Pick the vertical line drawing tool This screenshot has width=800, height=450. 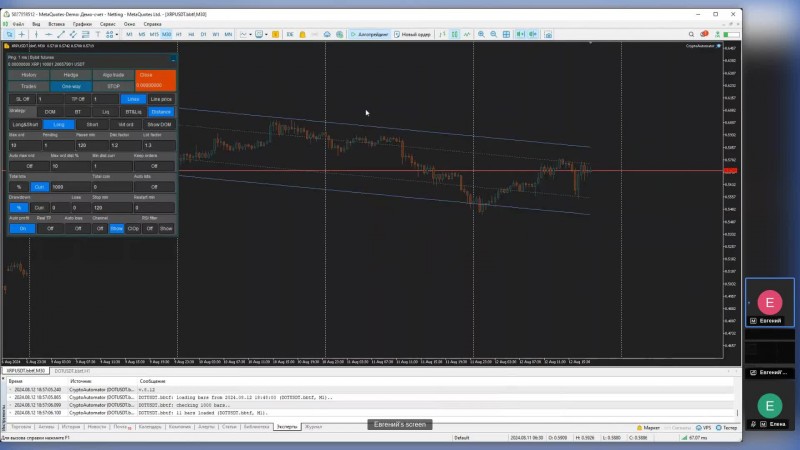36,34
